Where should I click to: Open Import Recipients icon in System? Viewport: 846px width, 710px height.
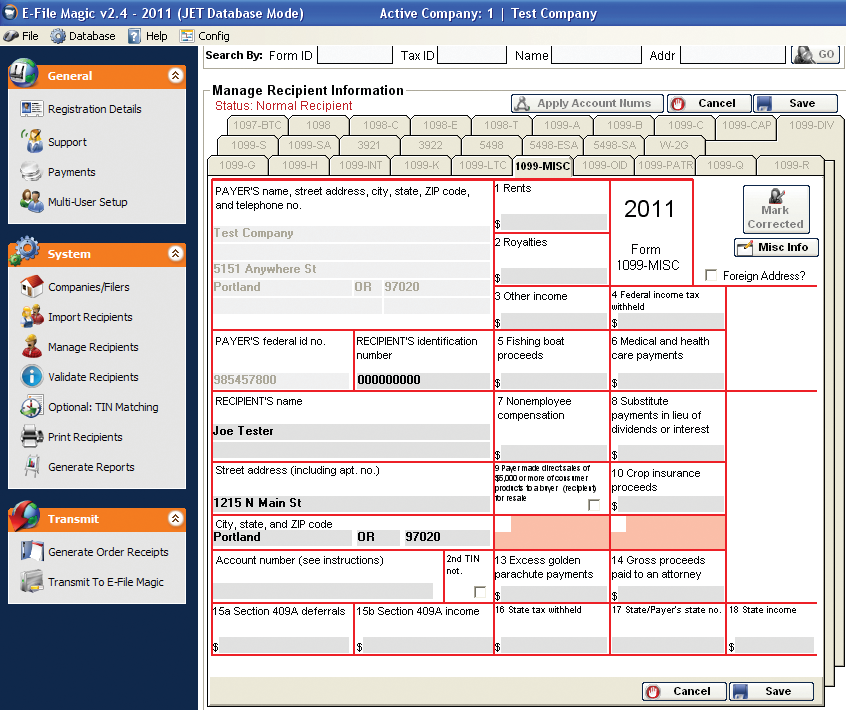31,317
